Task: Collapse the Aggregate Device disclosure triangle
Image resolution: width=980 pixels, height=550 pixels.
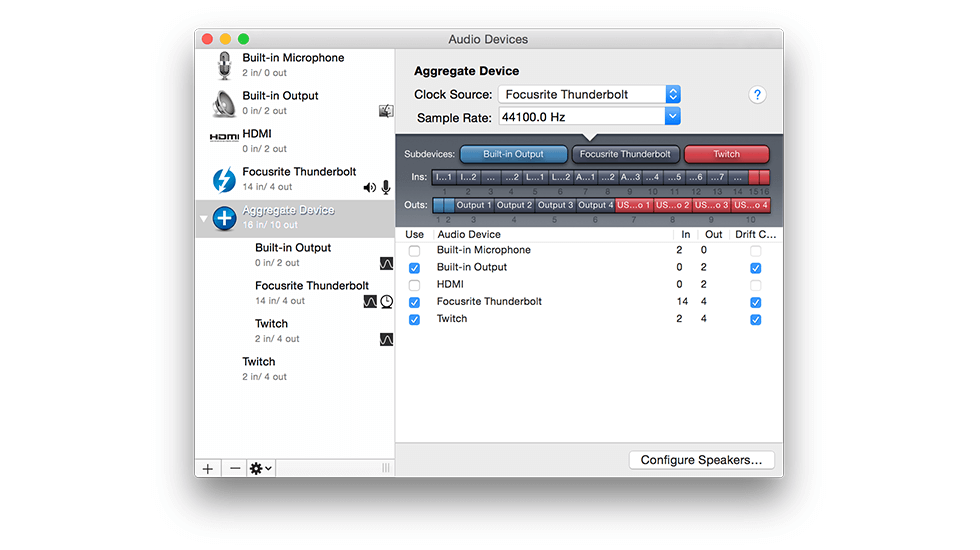Action: pos(204,218)
